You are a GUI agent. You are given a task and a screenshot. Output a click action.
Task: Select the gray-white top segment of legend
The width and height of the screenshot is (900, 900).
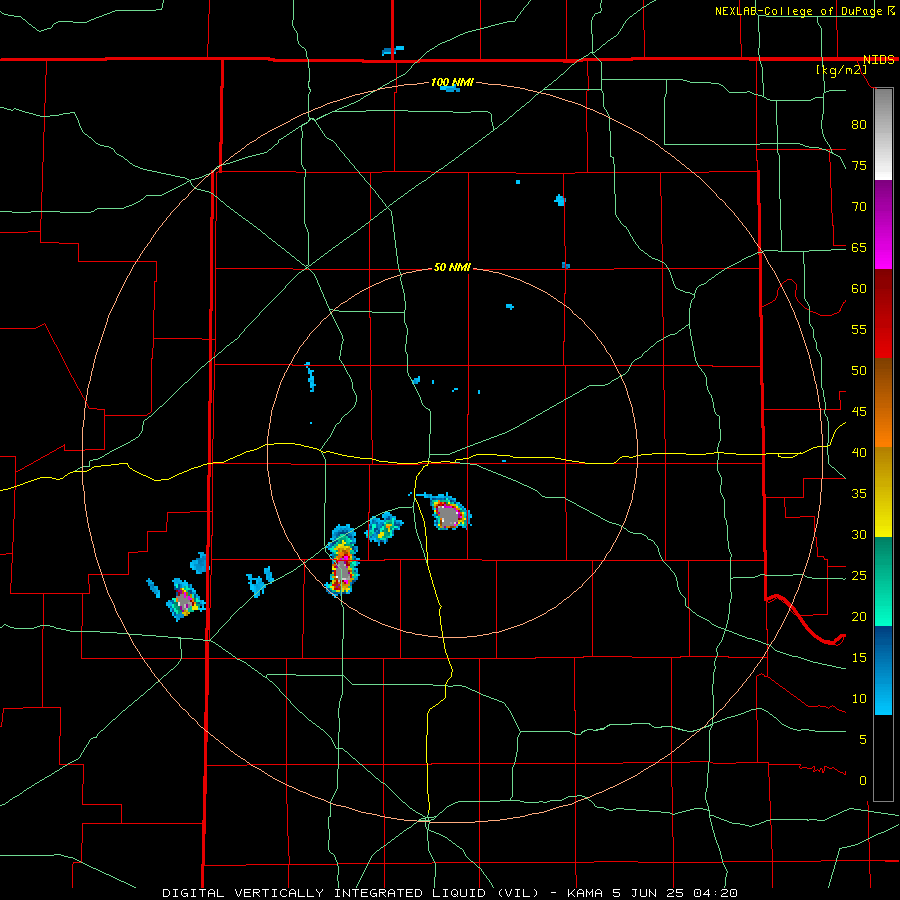(883, 134)
